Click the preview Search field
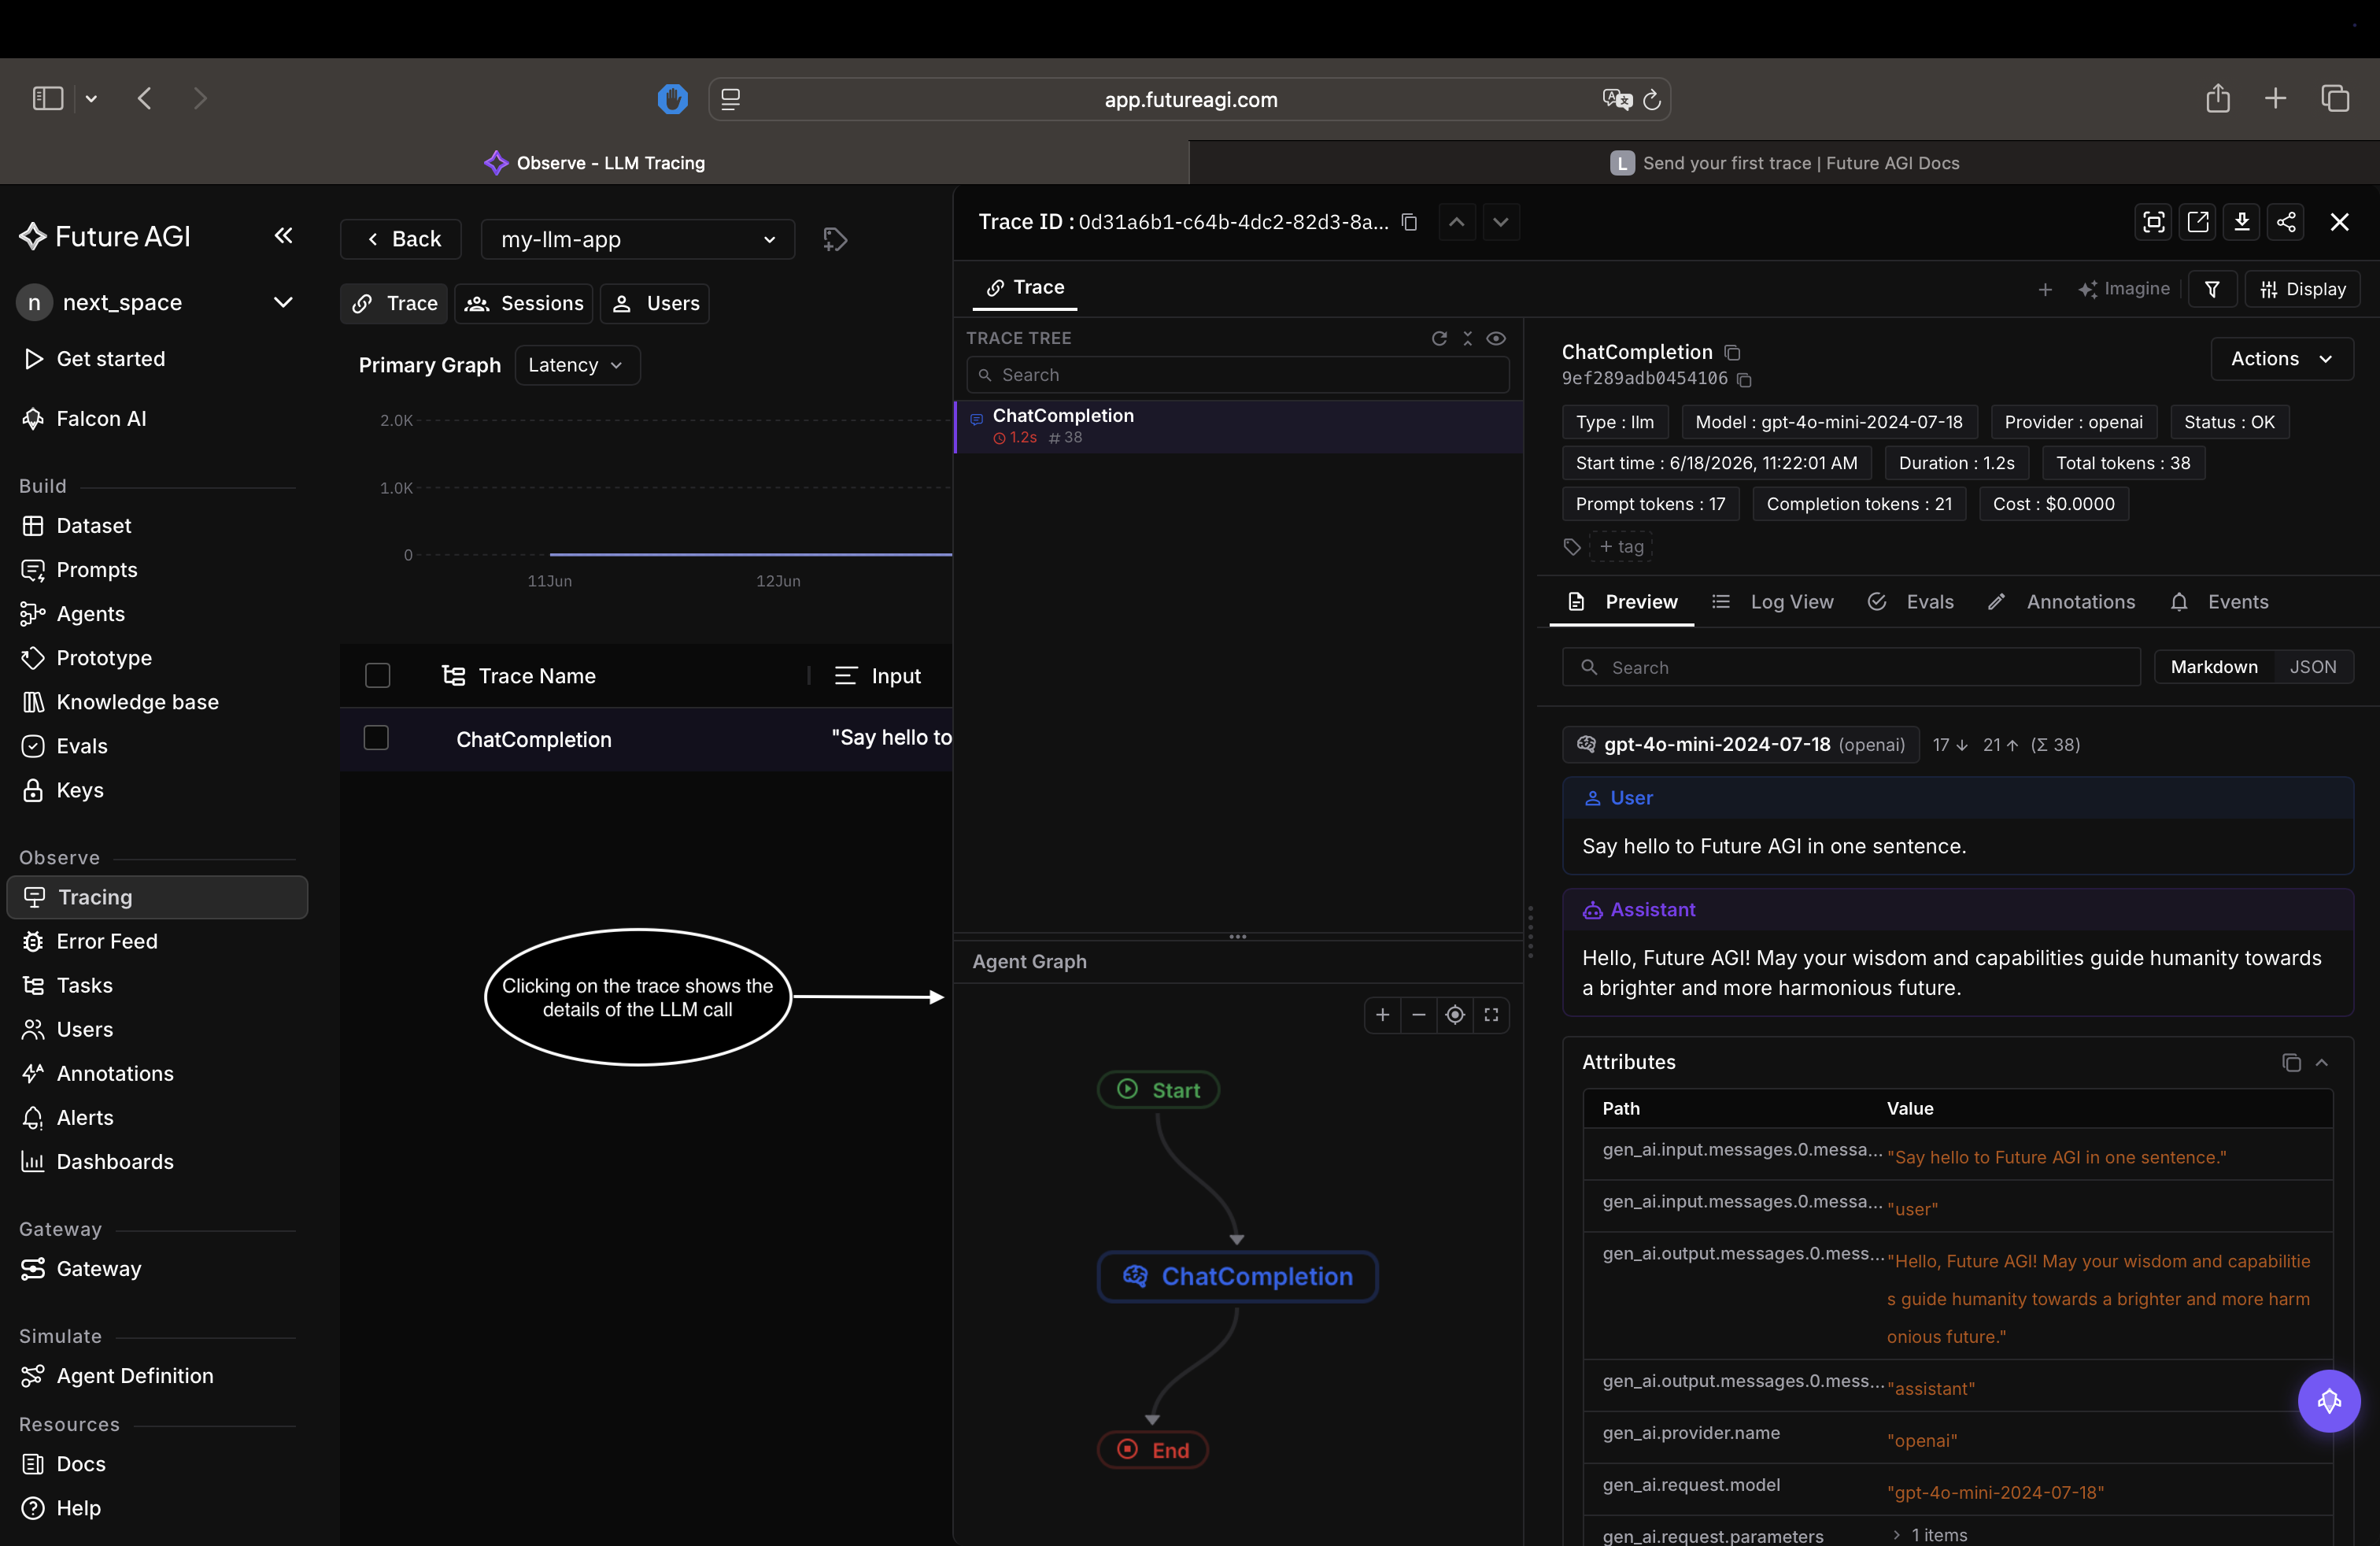Image resolution: width=2380 pixels, height=1546 pixels. tap(1850, 667)
